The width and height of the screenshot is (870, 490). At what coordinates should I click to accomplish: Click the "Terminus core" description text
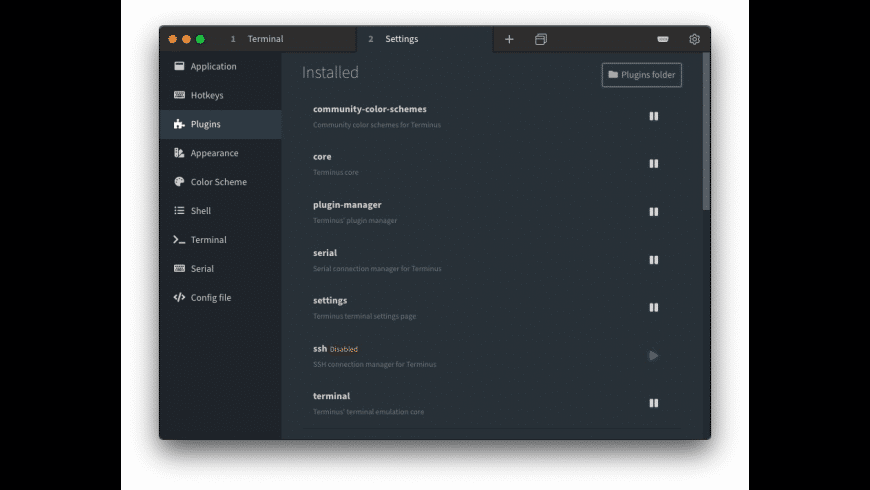336,173
